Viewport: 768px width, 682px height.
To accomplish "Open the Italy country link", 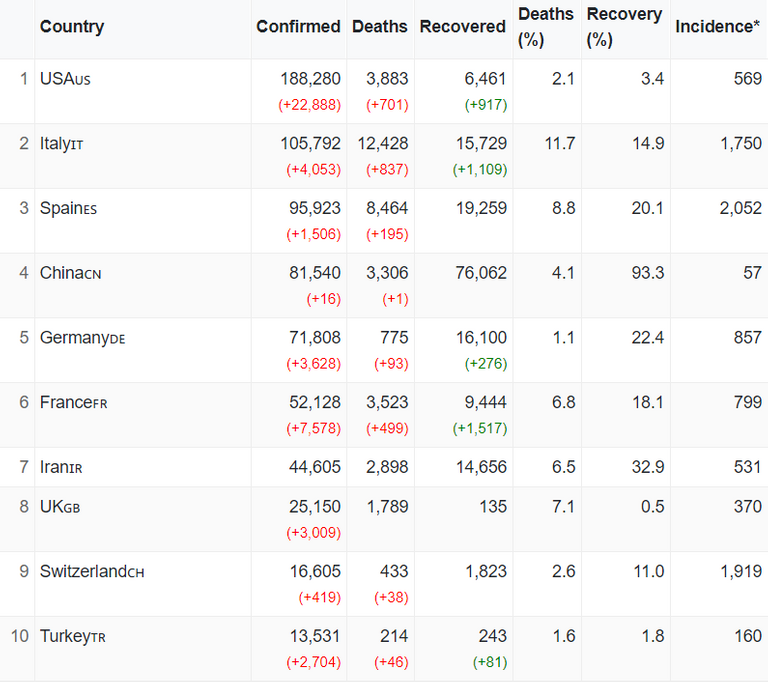I will pos(61,144).
